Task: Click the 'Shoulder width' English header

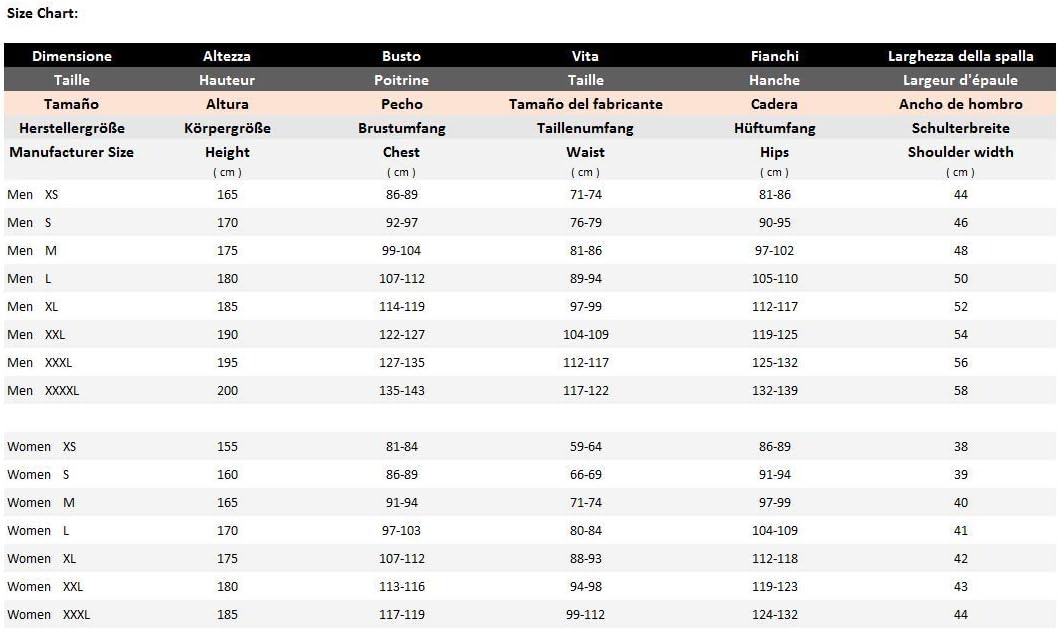Action: tap(960, 152)
